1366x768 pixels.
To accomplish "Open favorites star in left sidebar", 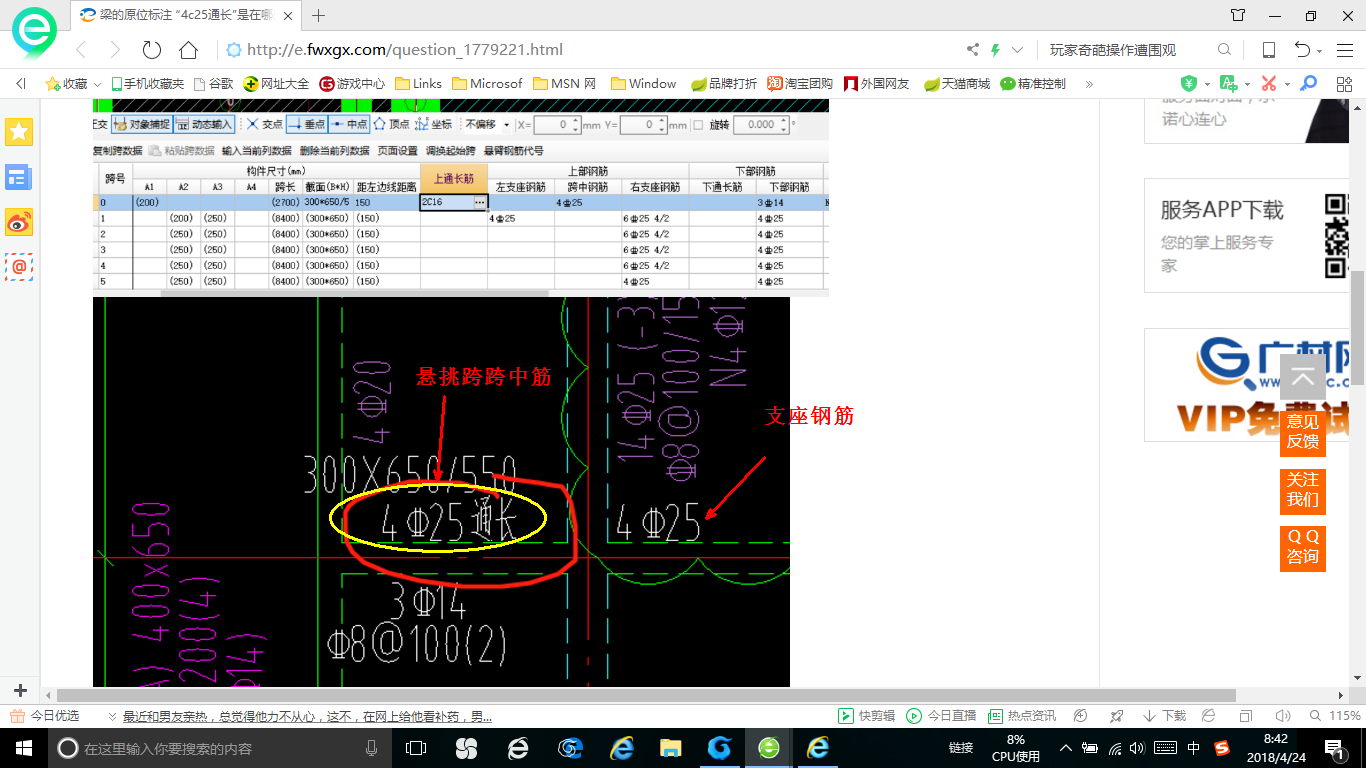I will (x=19, y=131).
